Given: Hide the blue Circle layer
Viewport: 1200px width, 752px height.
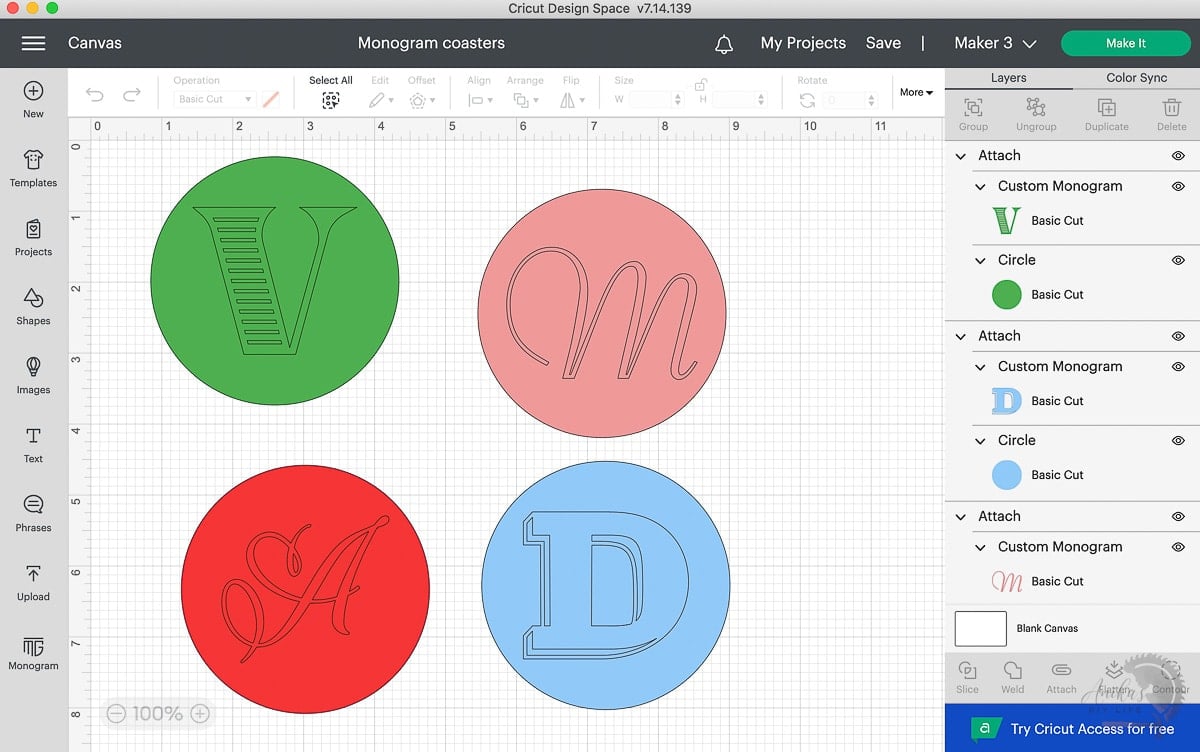Looking at the screenshot, I should (x=1178, y=441).
